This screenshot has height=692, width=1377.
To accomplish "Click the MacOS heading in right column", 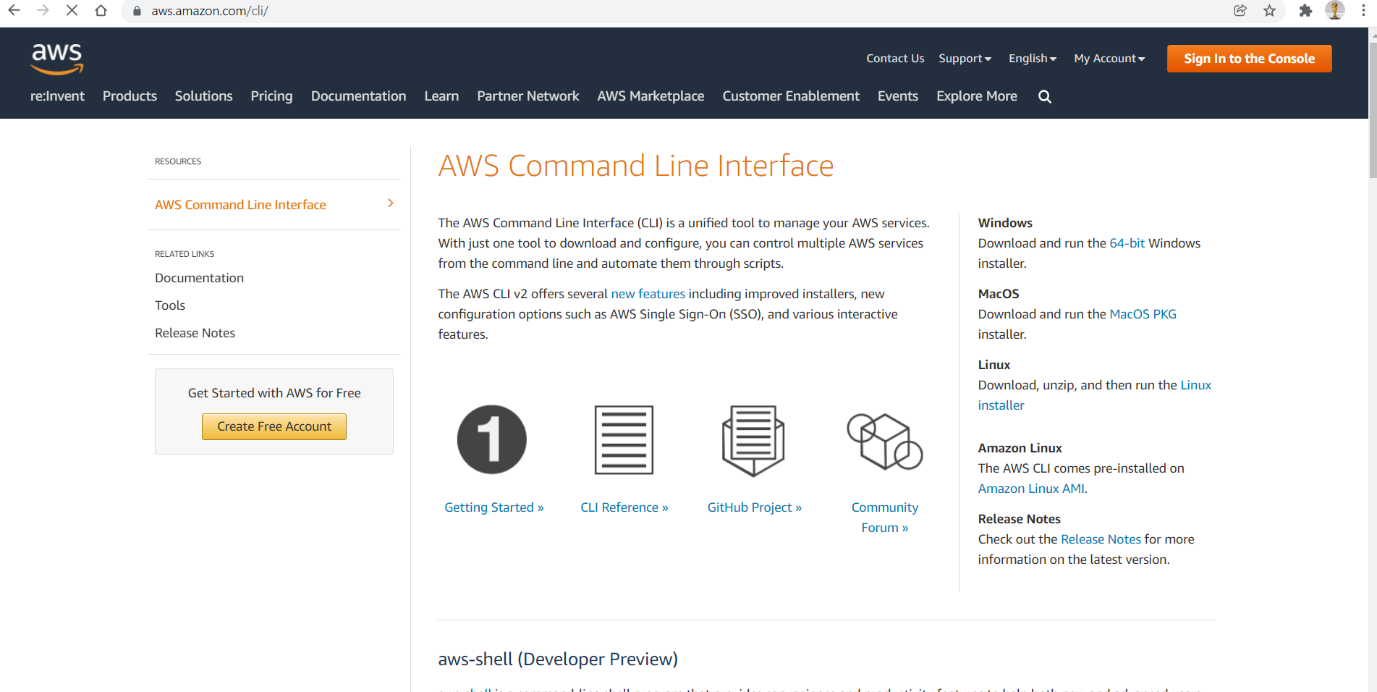I will click(x=999, y=294).
